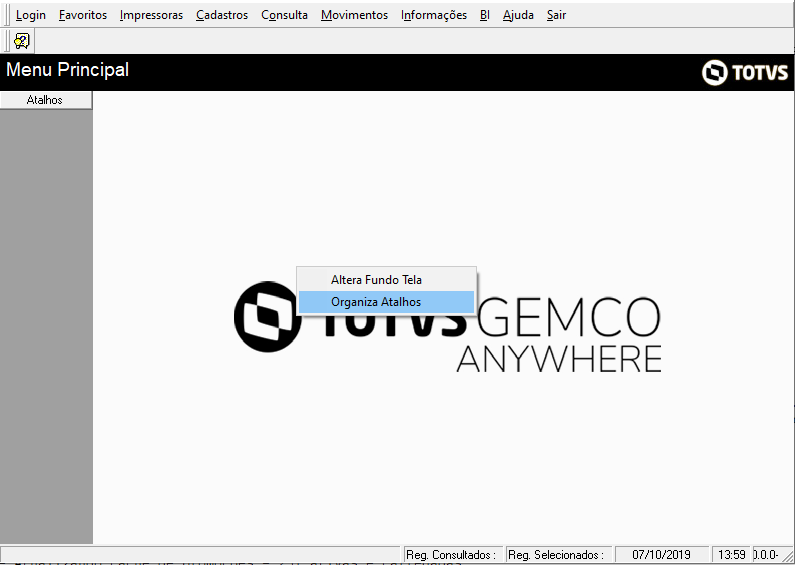Click the help question-mark toolbar icon

click(22, 41)
